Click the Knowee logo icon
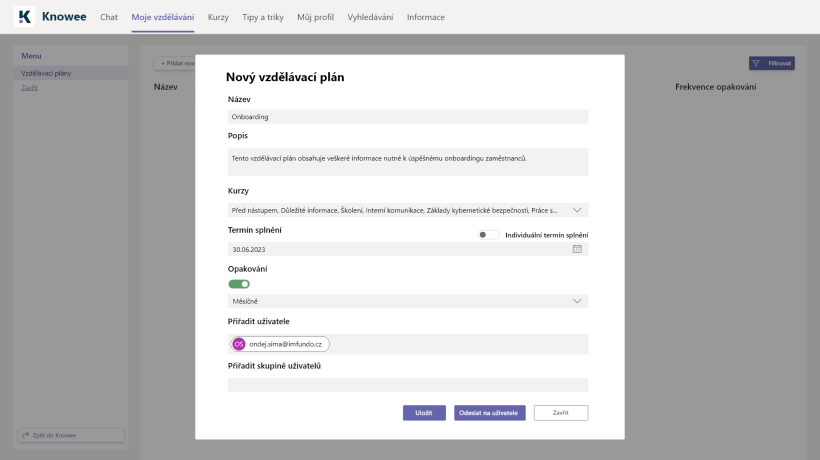This screenshot has width=820, height=460. (x=25, y=17)
